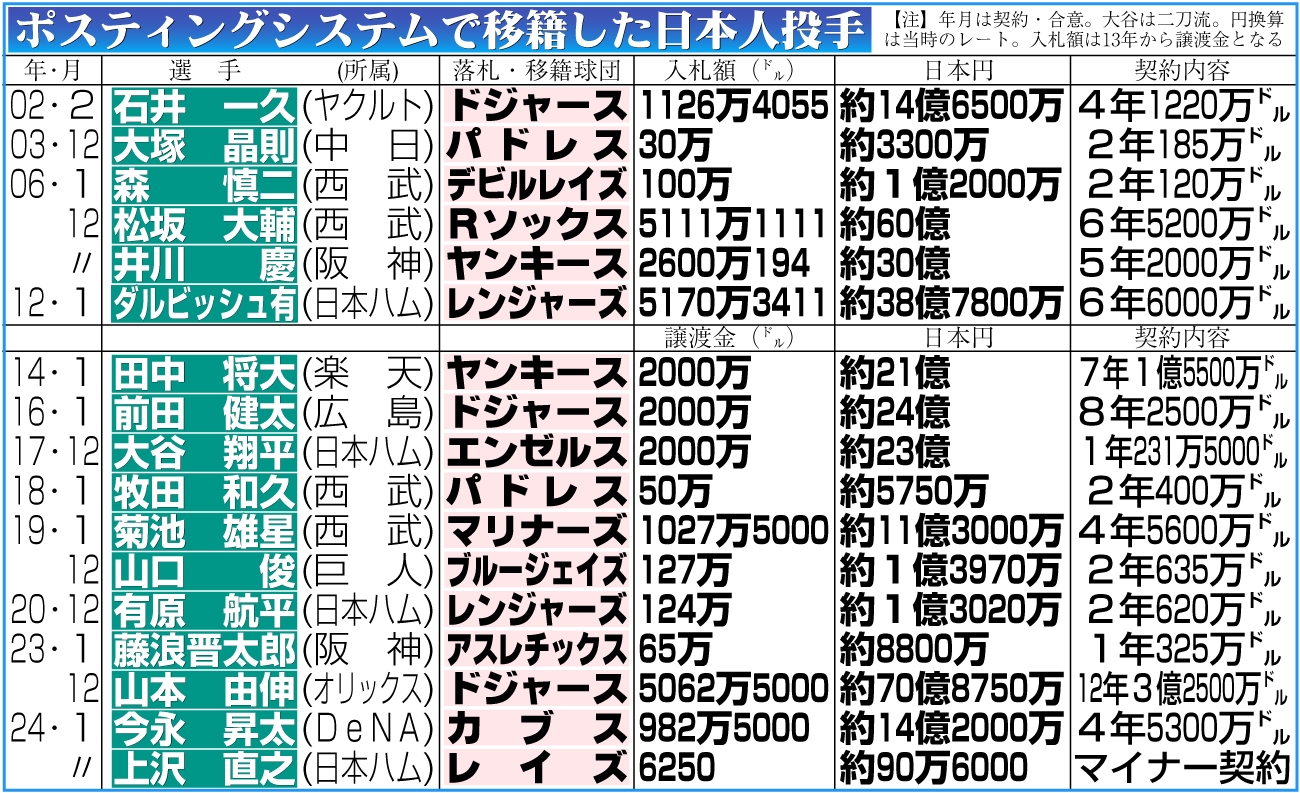Click player name '前田健太'
This screenshot has height=793, width=1300.
click(x=204, y=414)
